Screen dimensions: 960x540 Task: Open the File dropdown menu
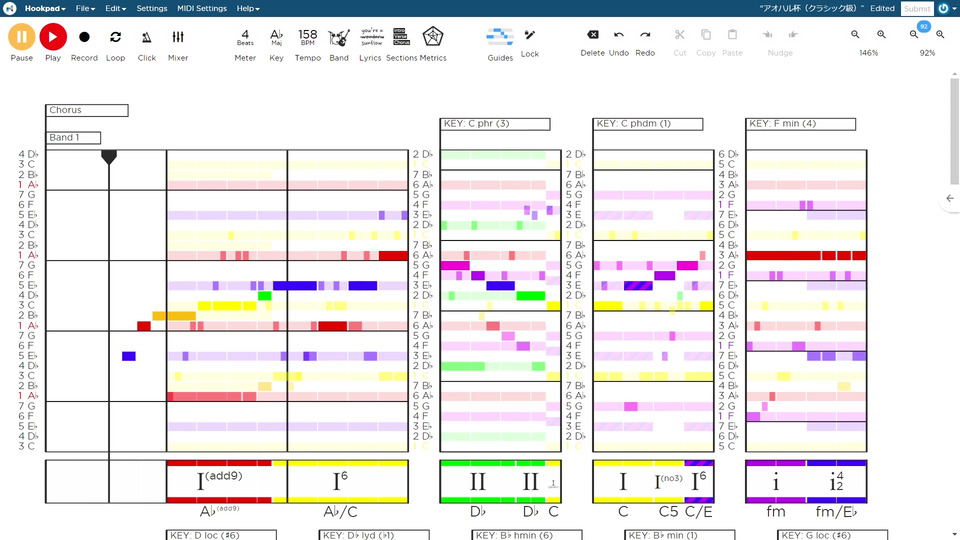(85, 9)
